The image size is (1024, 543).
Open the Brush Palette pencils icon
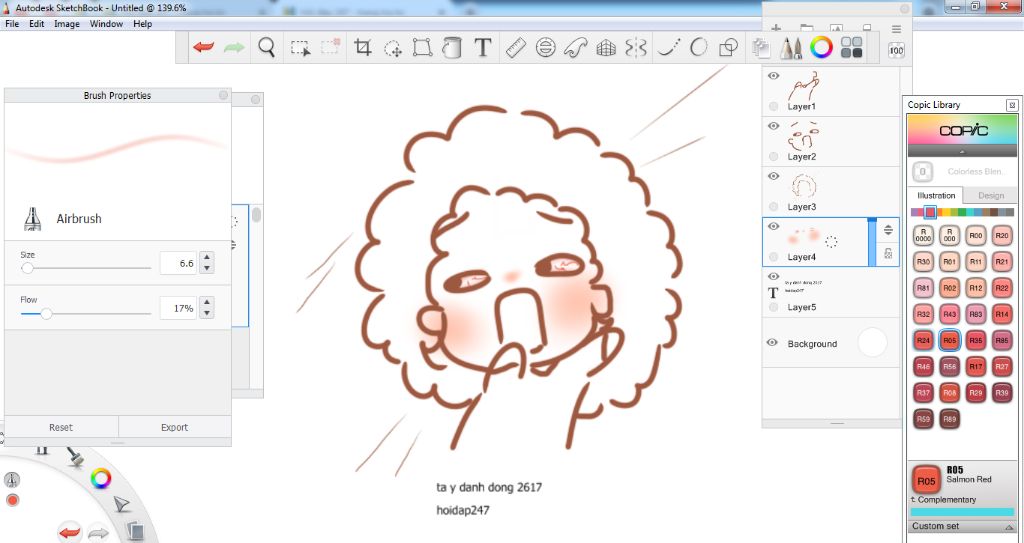tap(791, 48)
